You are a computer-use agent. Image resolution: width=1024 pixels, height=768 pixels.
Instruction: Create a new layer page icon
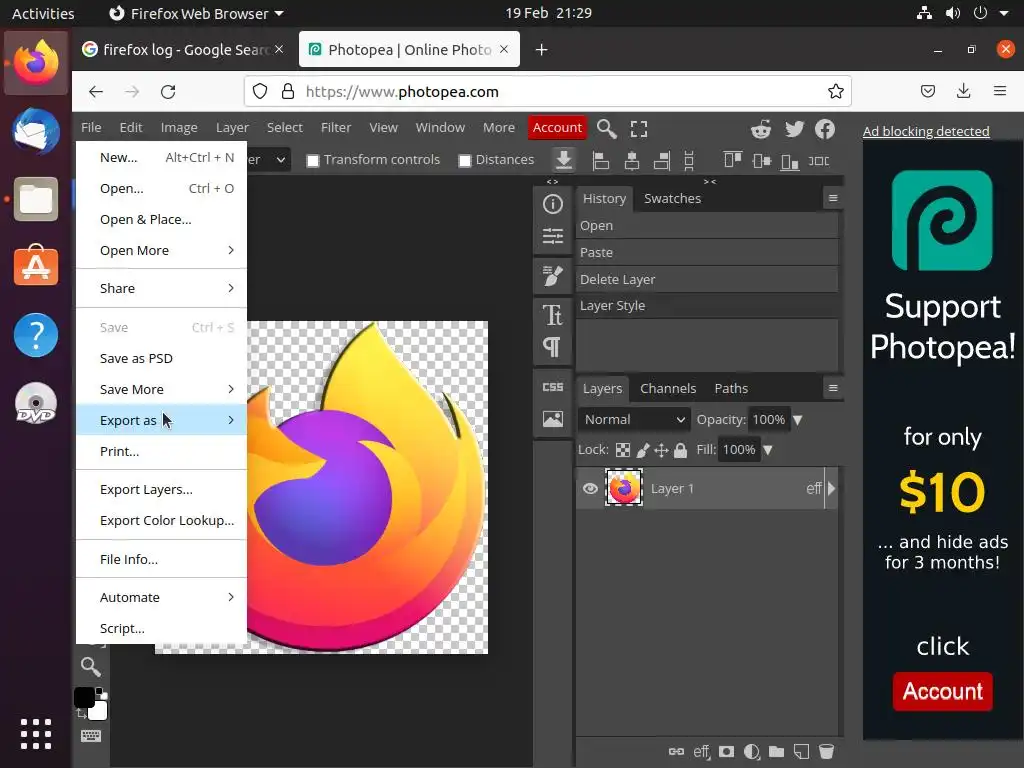(801, 752)
